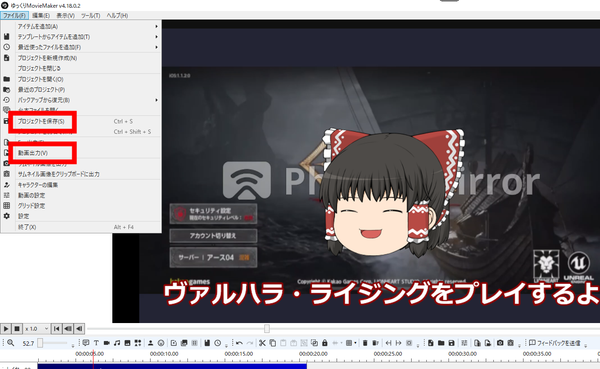Select 最近のプロジェクト(P) menu entry
This screenshot has width=600, height=369.
point(81,90)
